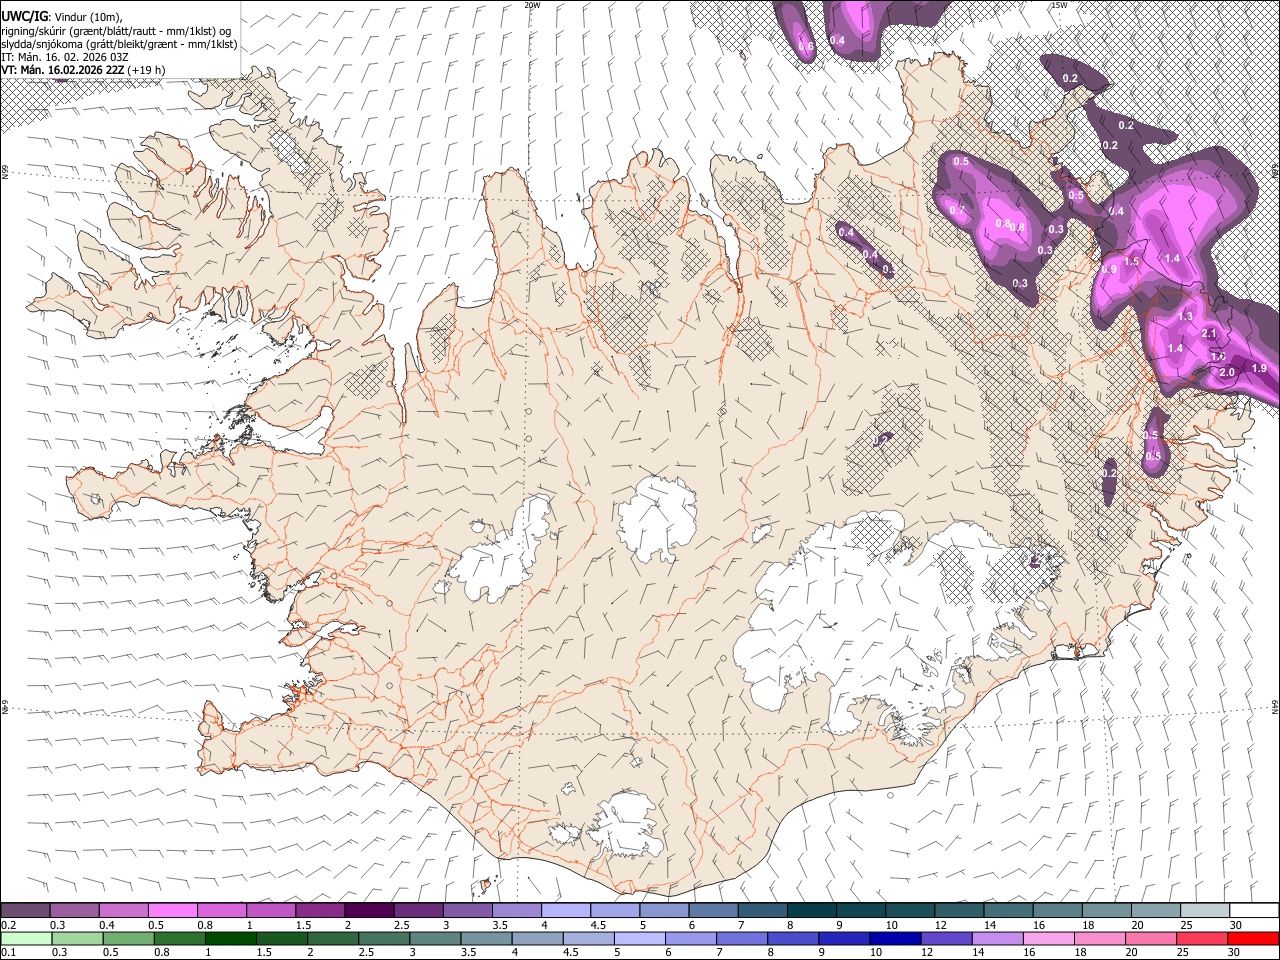The height and width of the screenshot is (960, 1280).
Task: Click the '0.2' label on the upper legend scale
Action: [x=7, y=924]
